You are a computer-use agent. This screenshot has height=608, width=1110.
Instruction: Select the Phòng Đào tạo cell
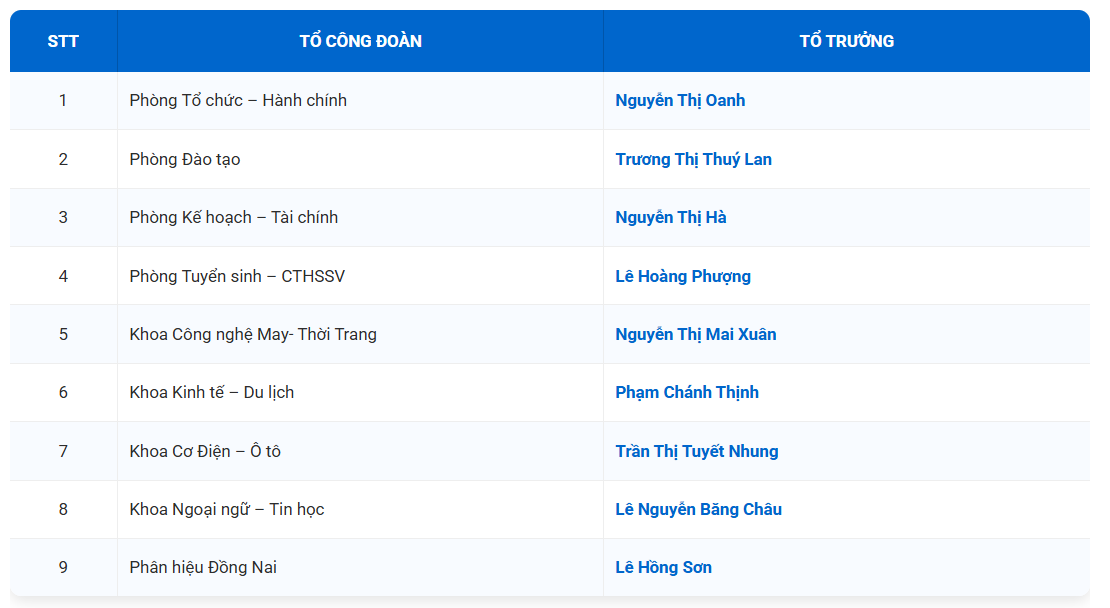(185, 159)
